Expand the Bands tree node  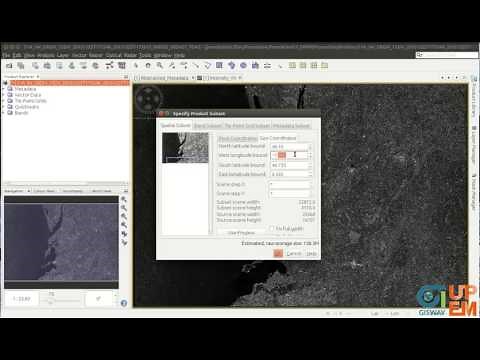click(x=4, y=113)
